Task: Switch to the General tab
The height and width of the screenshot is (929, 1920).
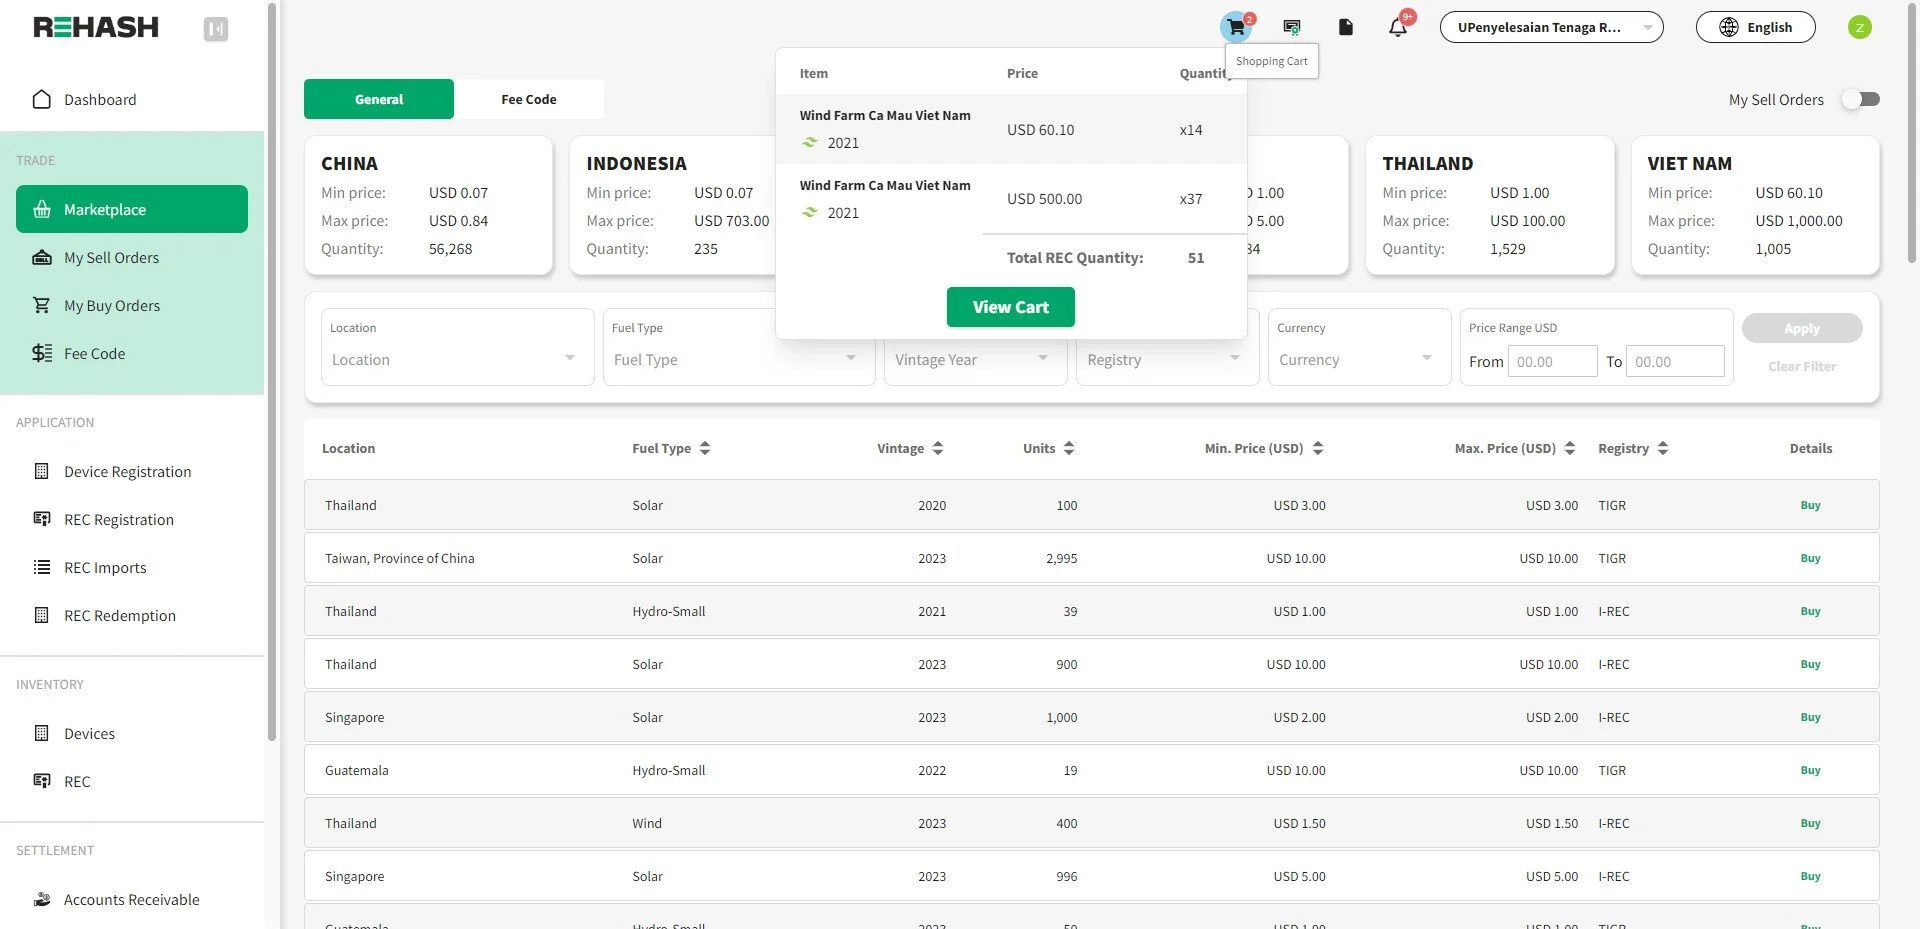Action: (x=379, y=99)
